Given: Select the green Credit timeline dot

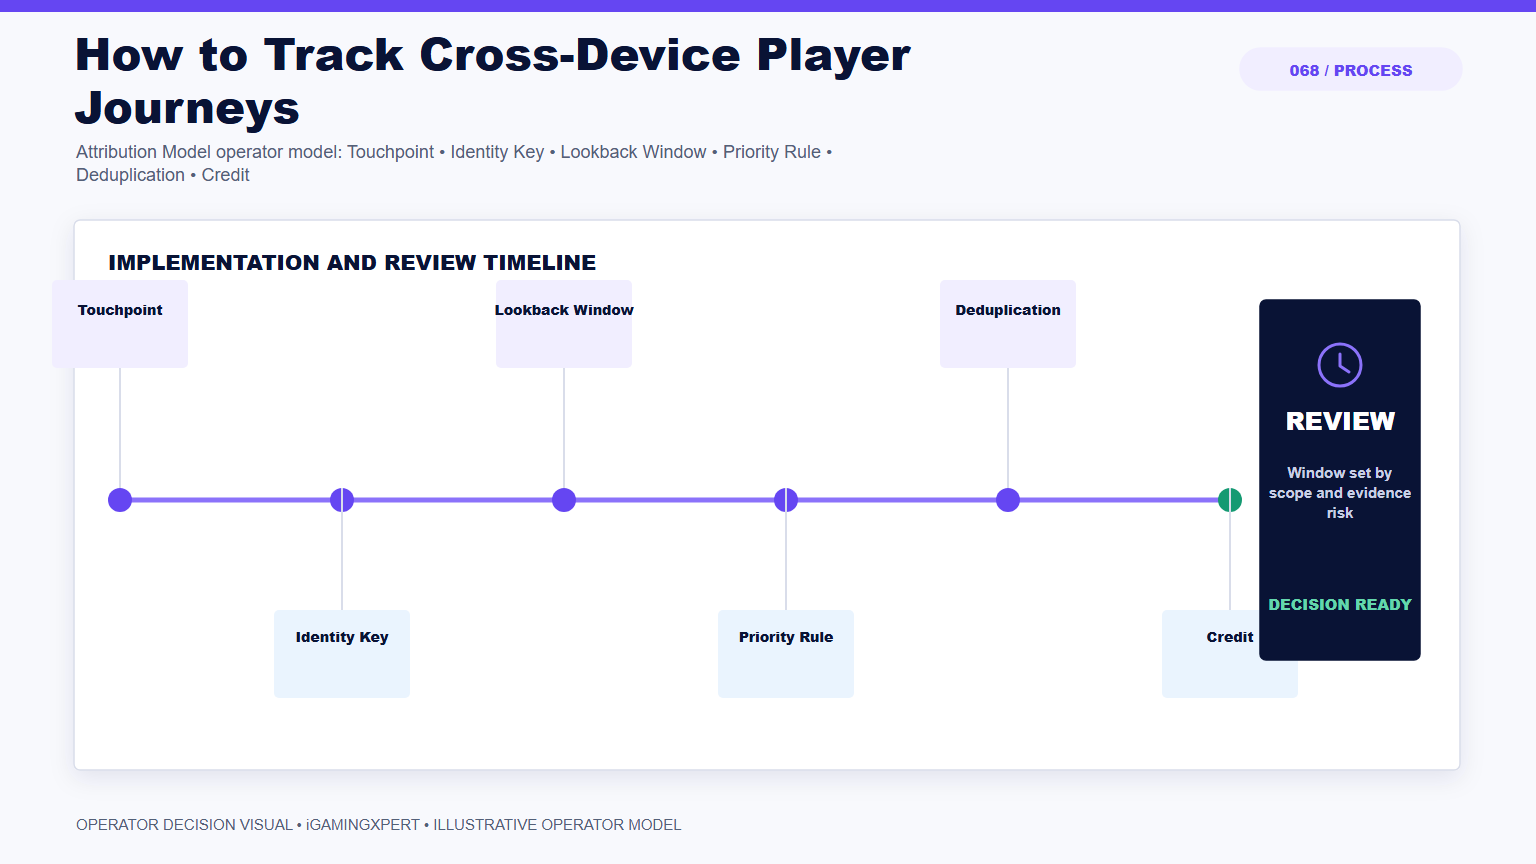Looking at the screenshot, I should (1230, 500).
